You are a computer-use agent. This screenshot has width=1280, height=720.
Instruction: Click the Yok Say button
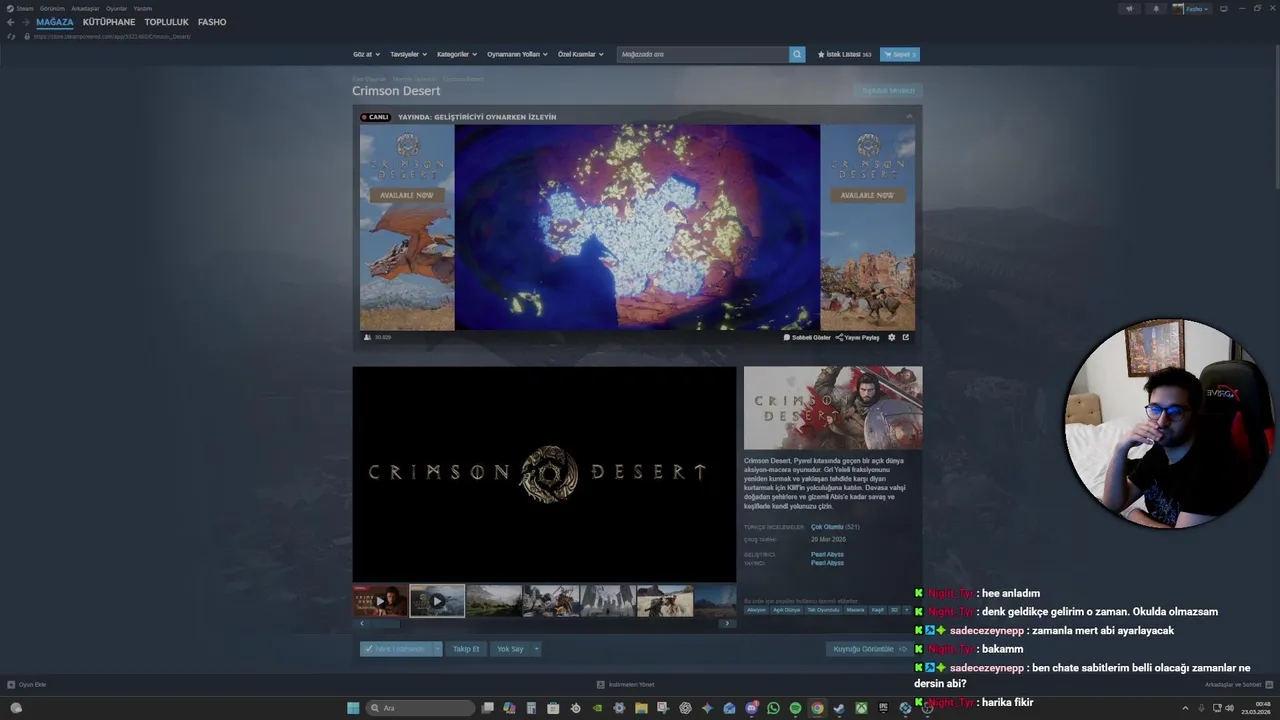pyautogui.click(x=510, y=649)
